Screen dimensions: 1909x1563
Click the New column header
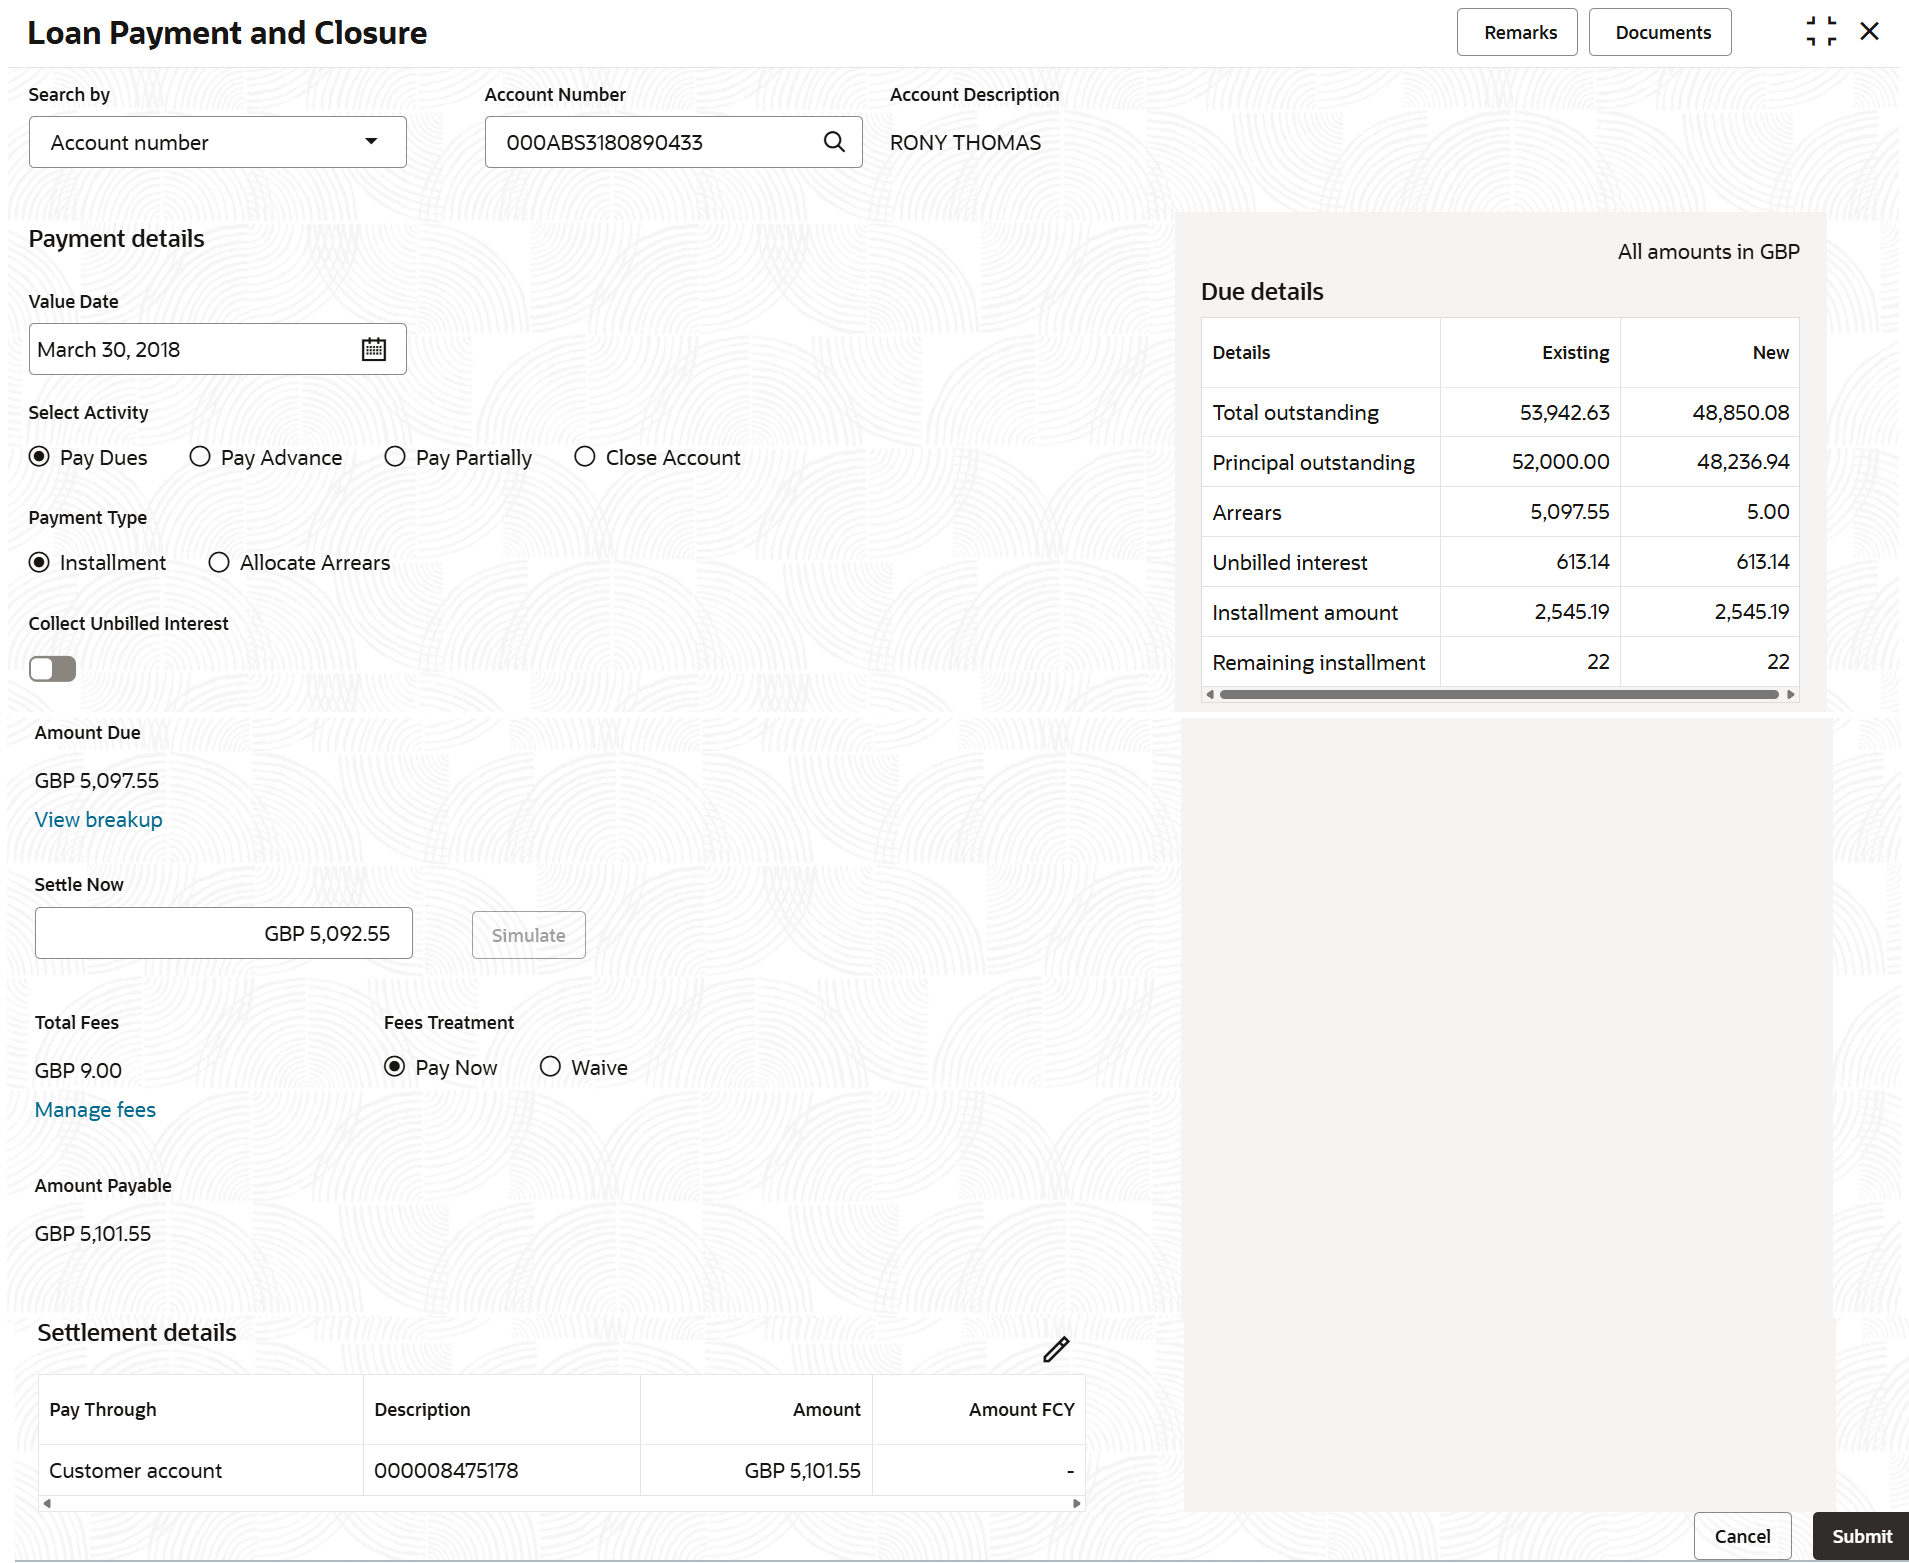coord(1771,353)
